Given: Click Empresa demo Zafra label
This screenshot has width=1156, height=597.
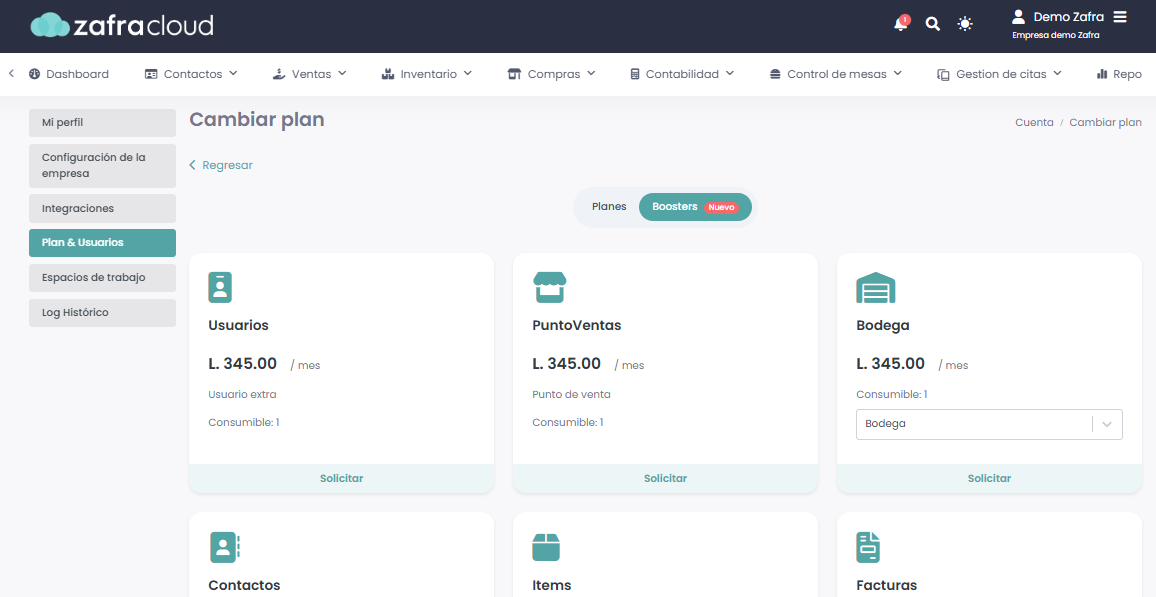Looking at the screenshot, I should click(x=1056, y=35).
